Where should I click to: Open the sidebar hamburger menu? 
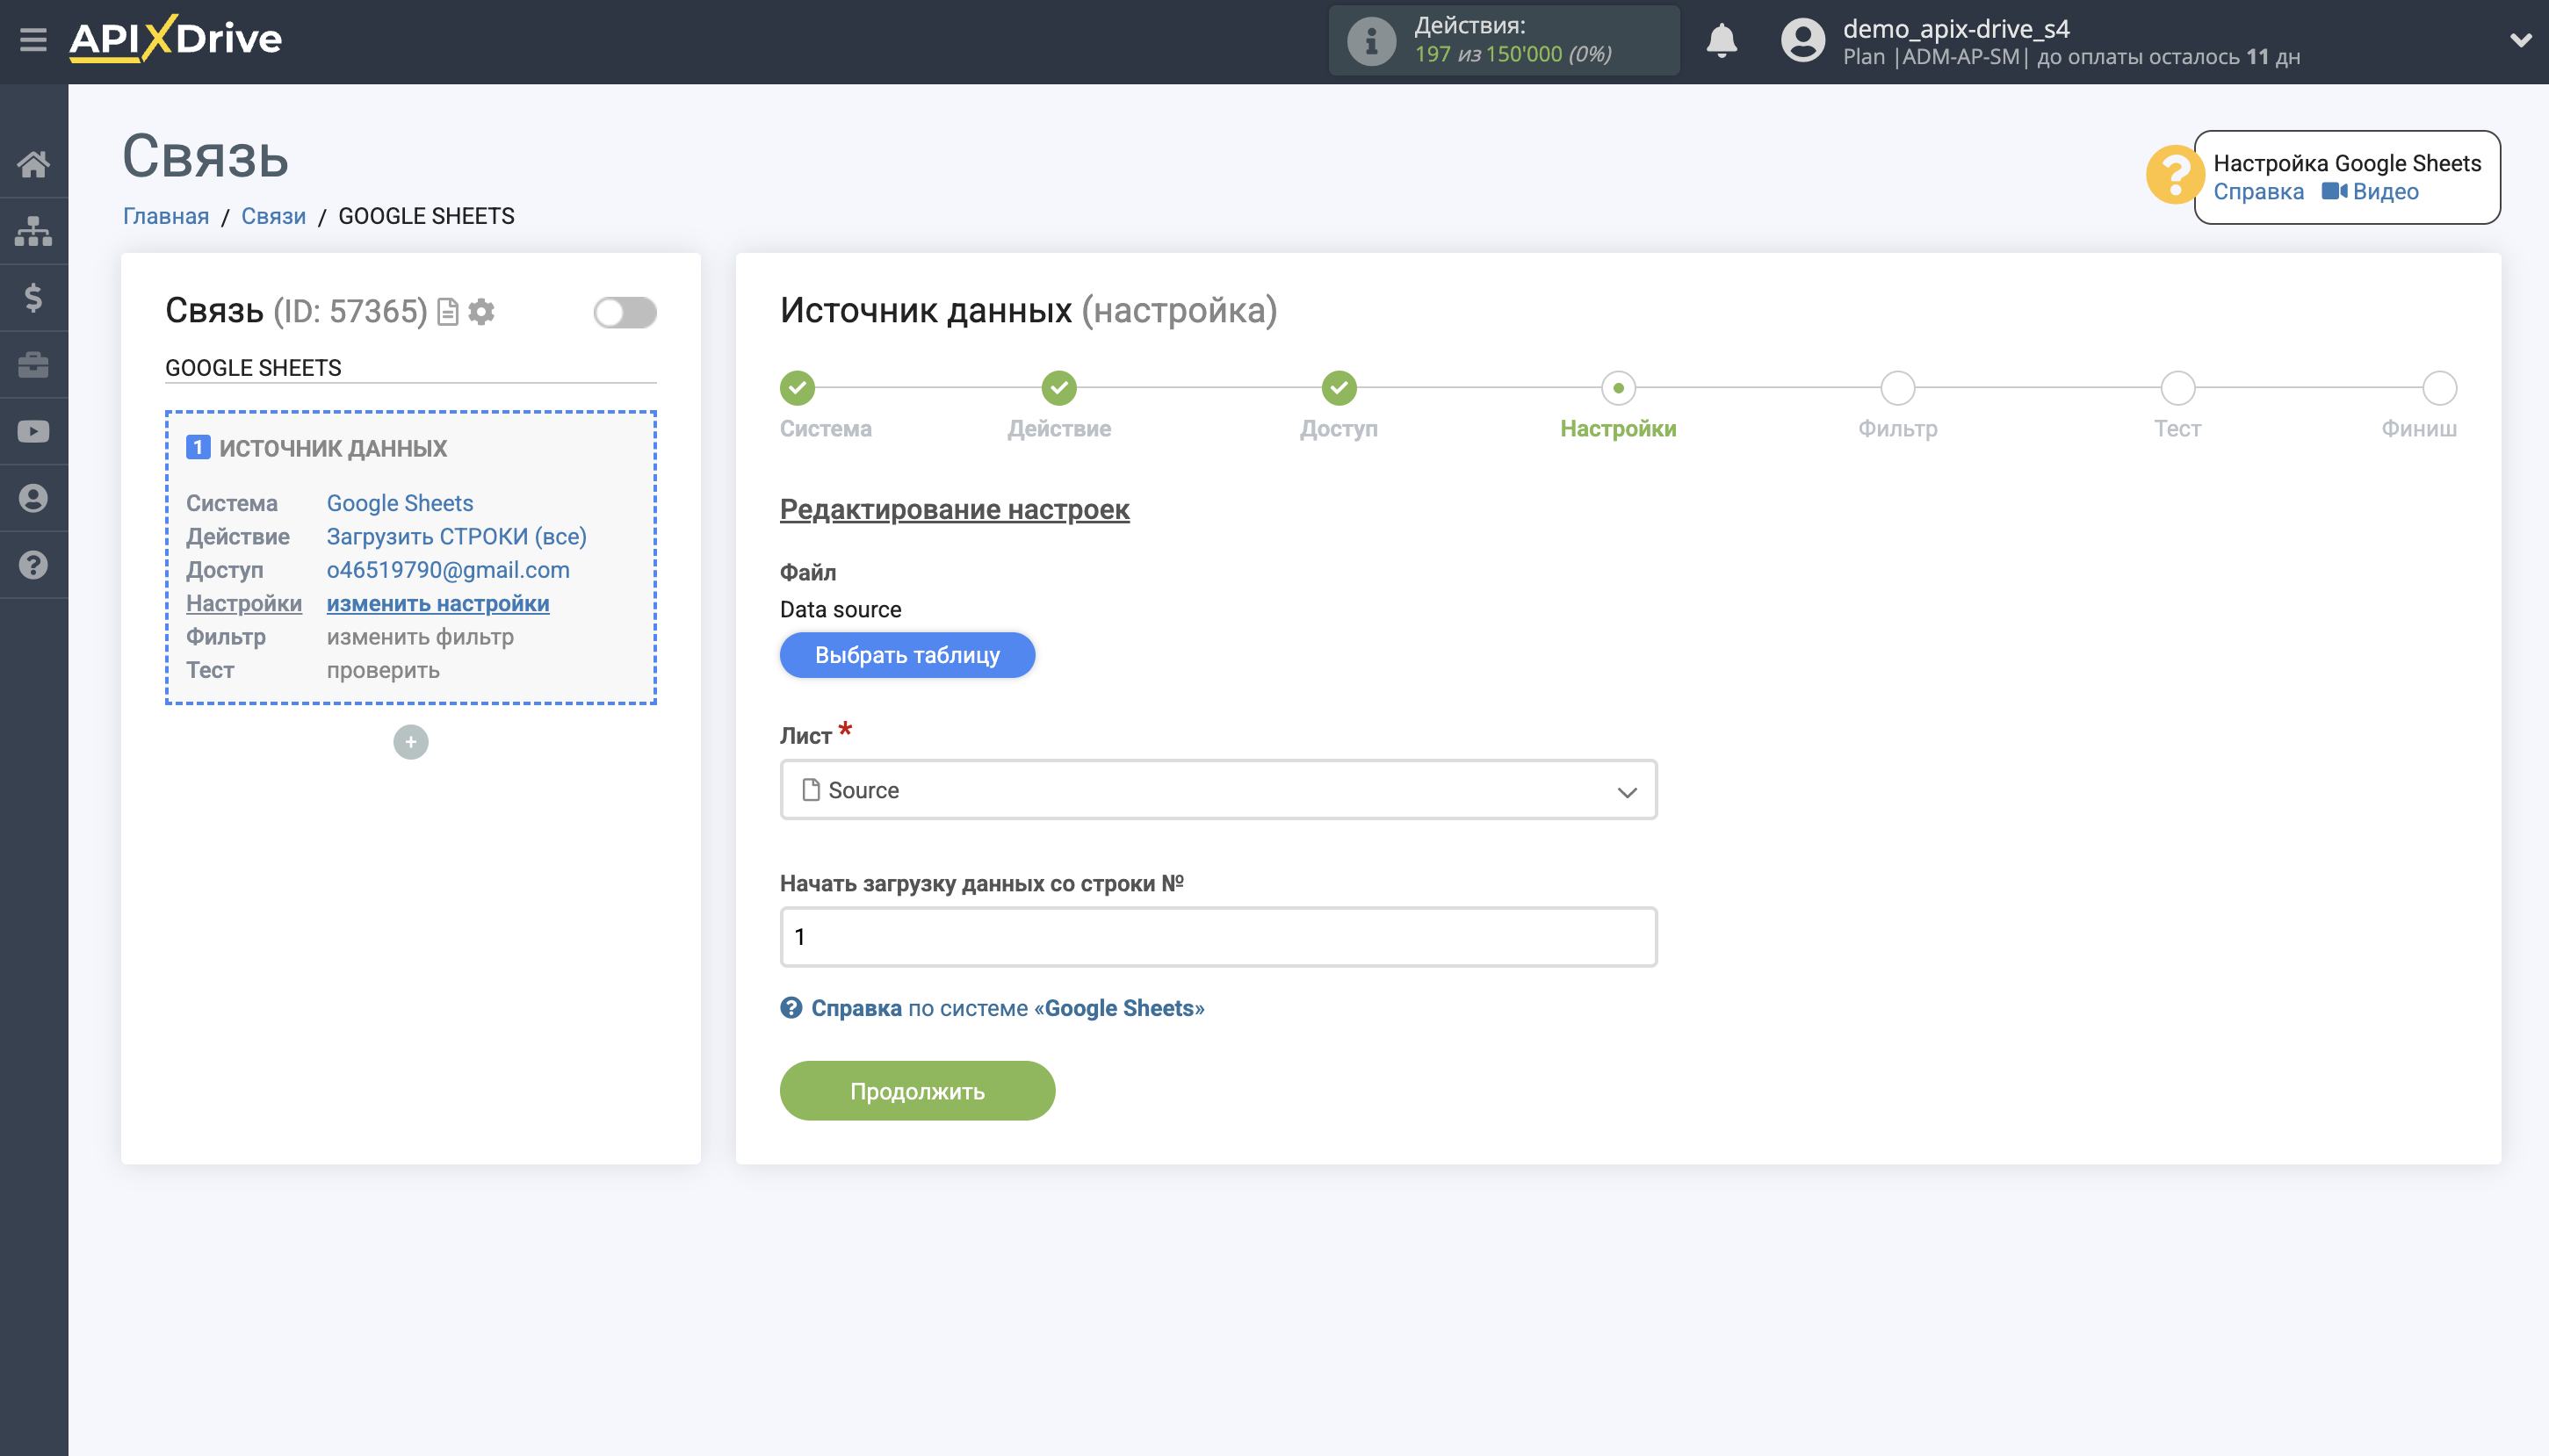pyautogui.click(x=33, y=38)
